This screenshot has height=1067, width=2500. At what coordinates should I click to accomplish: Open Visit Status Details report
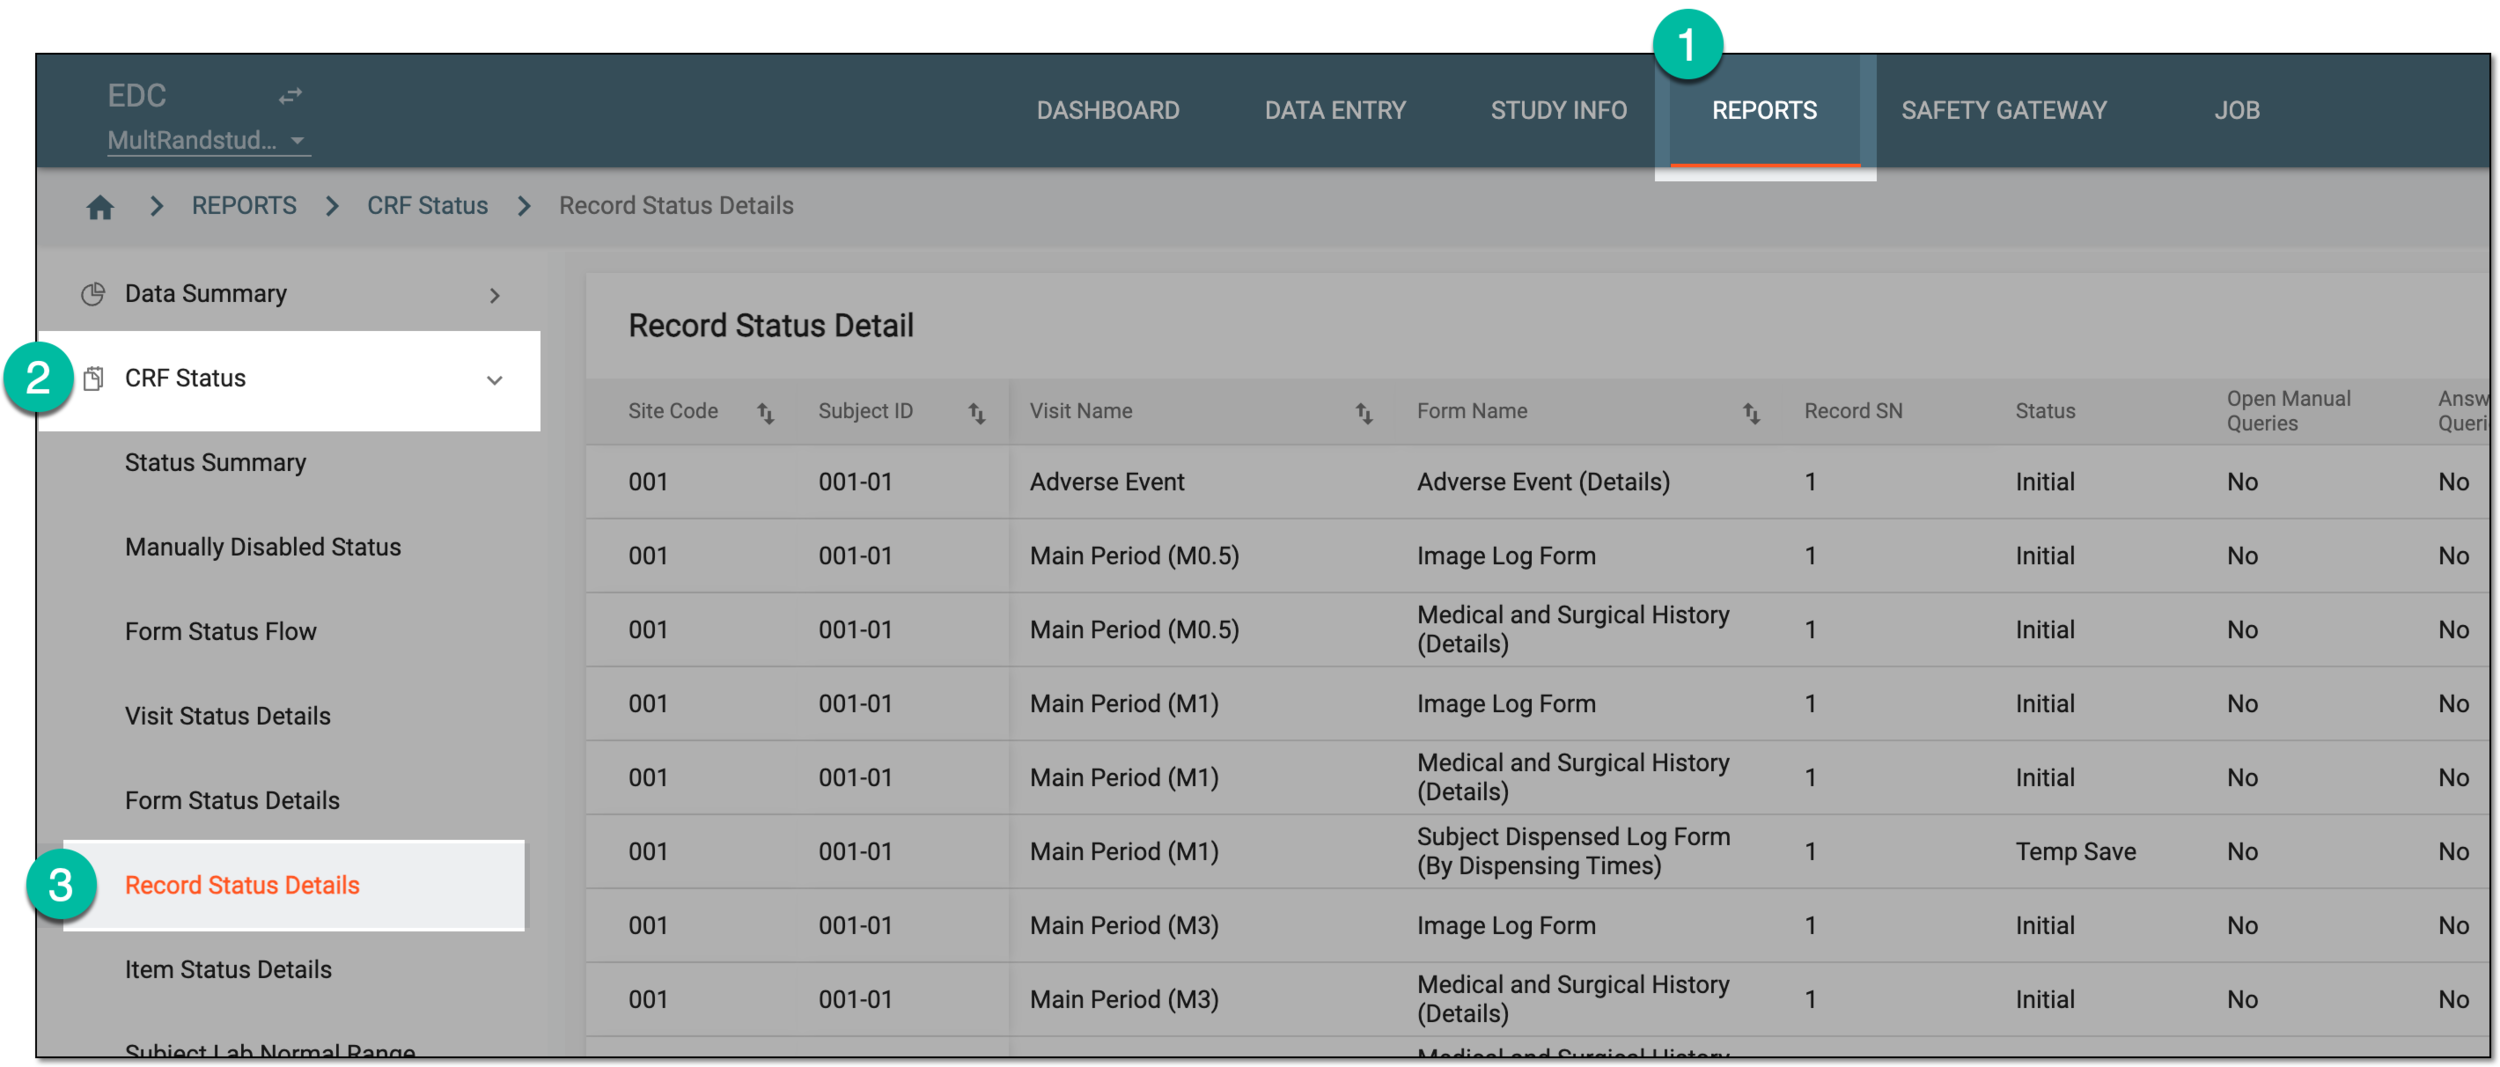[228, 716]
